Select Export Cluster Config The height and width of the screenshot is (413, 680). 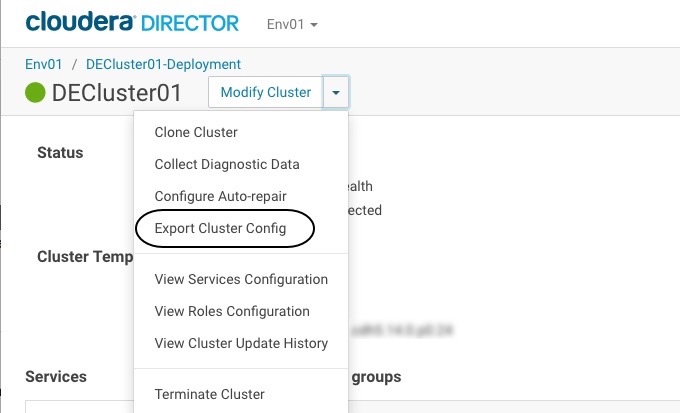click(x=220, y=228)
